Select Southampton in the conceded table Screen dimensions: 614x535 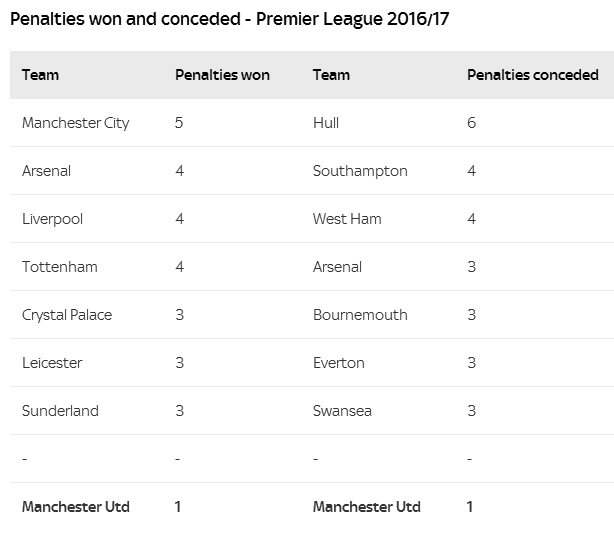pyautogui.click(x=360, y=171)
